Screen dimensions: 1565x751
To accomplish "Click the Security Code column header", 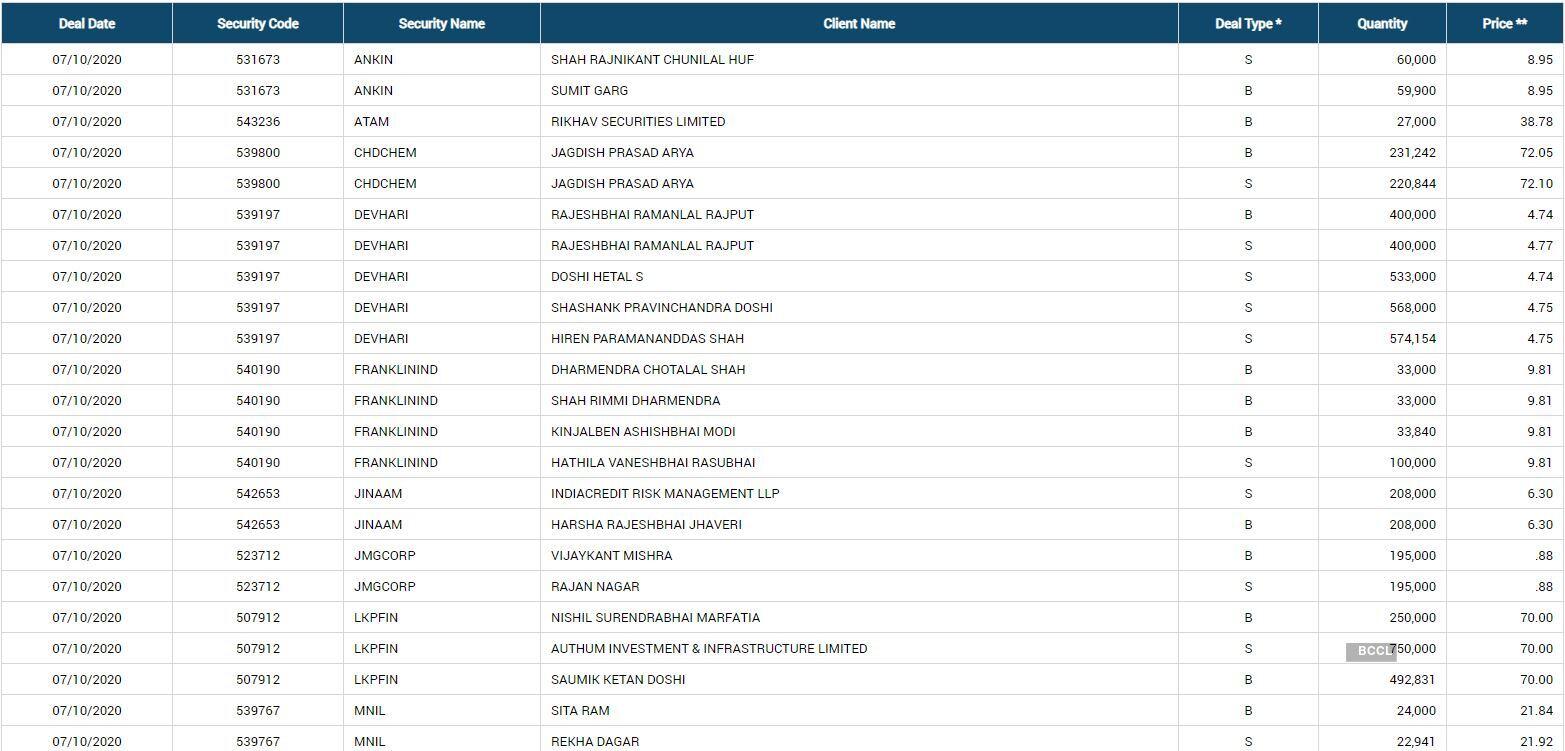I will 257,23.
